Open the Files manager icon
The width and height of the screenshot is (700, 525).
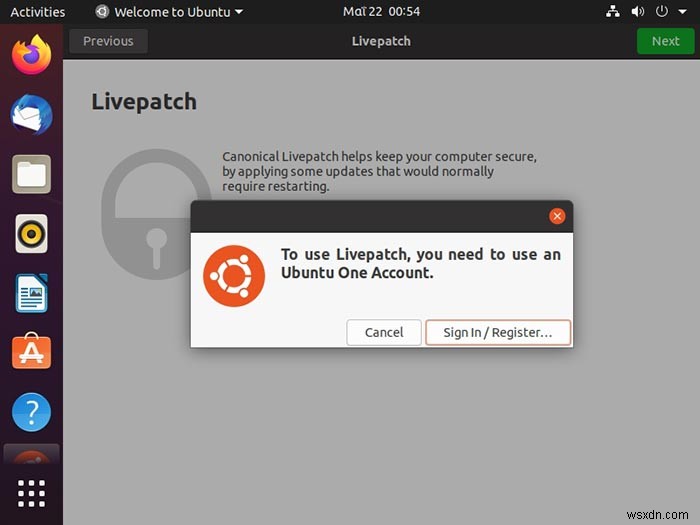pos(31,174)
